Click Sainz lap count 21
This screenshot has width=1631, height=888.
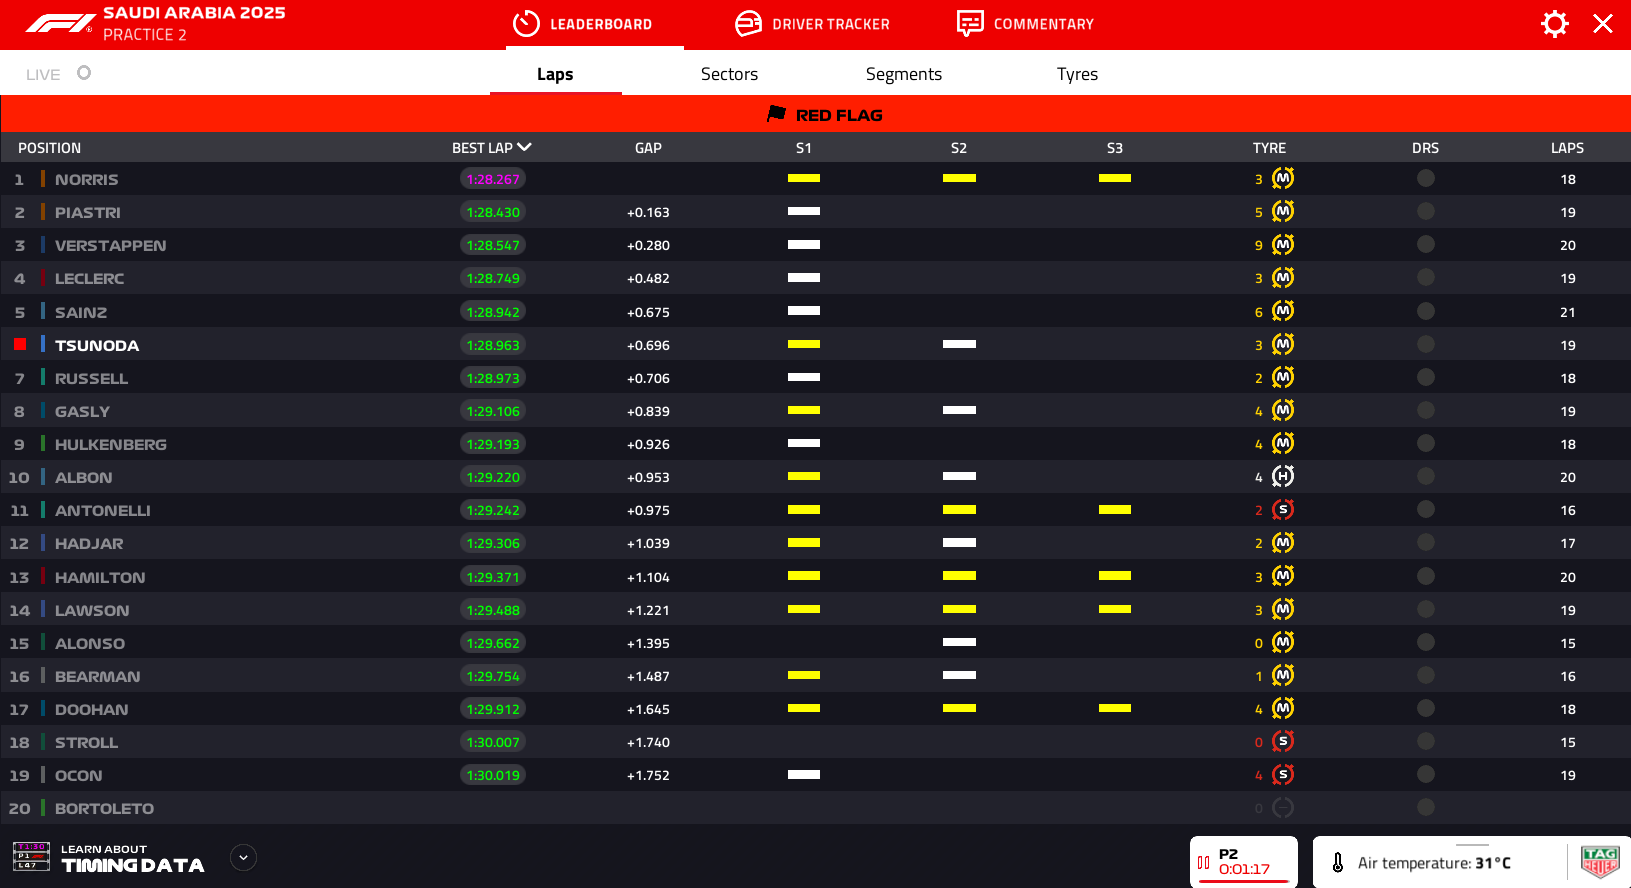(1568, 312)
